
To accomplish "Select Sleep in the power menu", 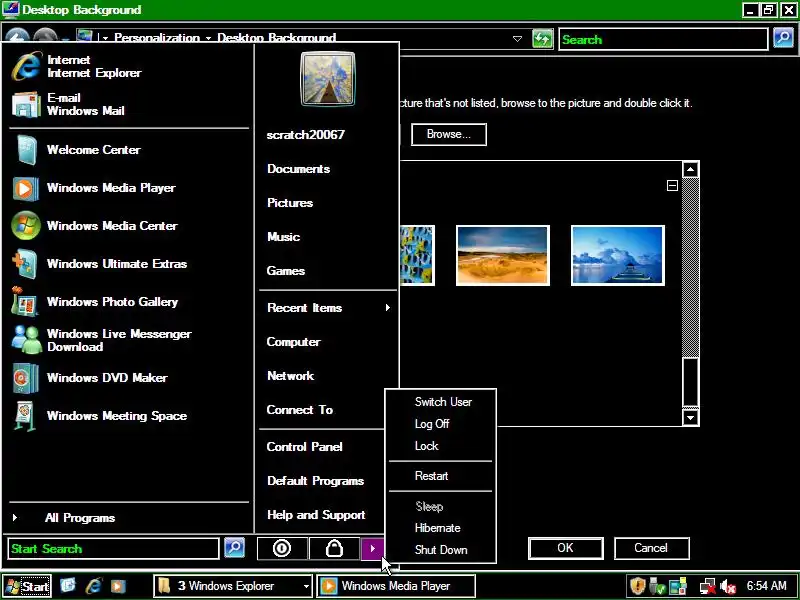I will coord(429,507).
